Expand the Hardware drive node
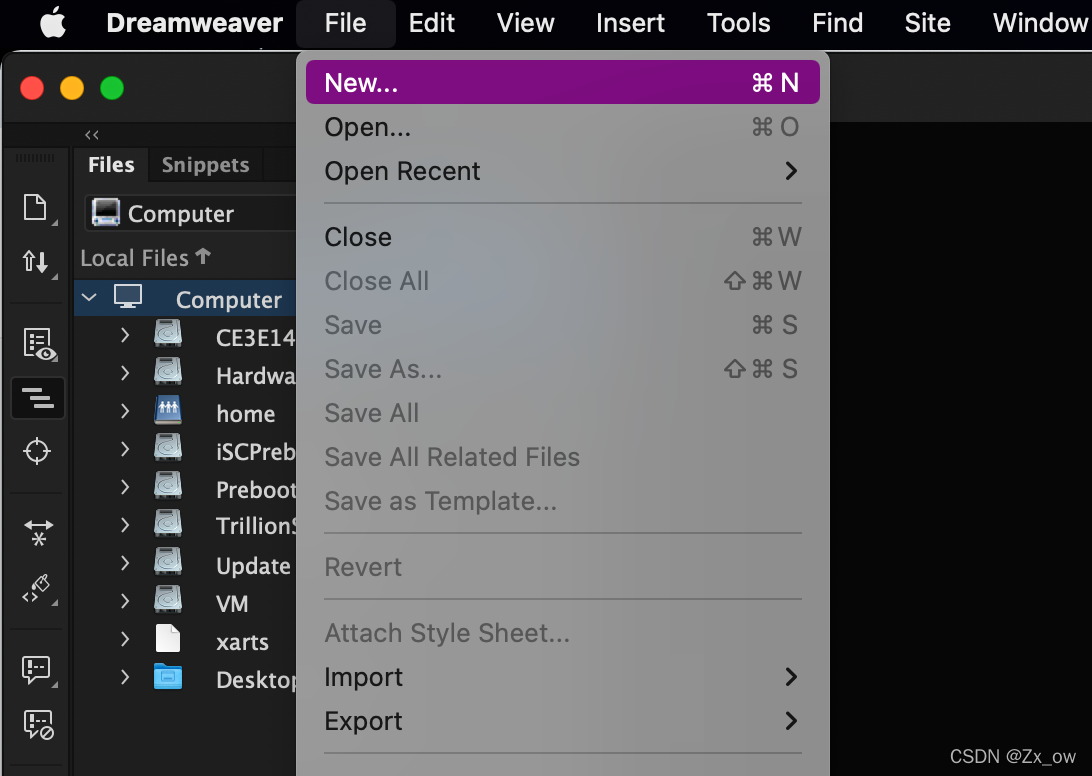1092x776 pixels. 125,373
